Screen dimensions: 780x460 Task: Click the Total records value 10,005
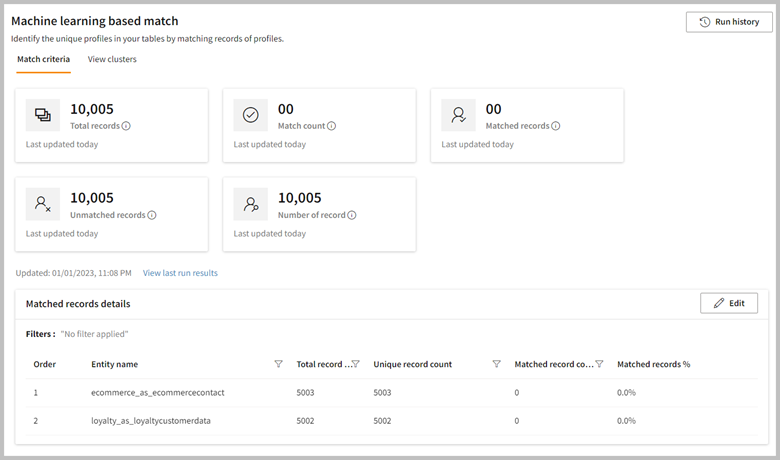92,109
